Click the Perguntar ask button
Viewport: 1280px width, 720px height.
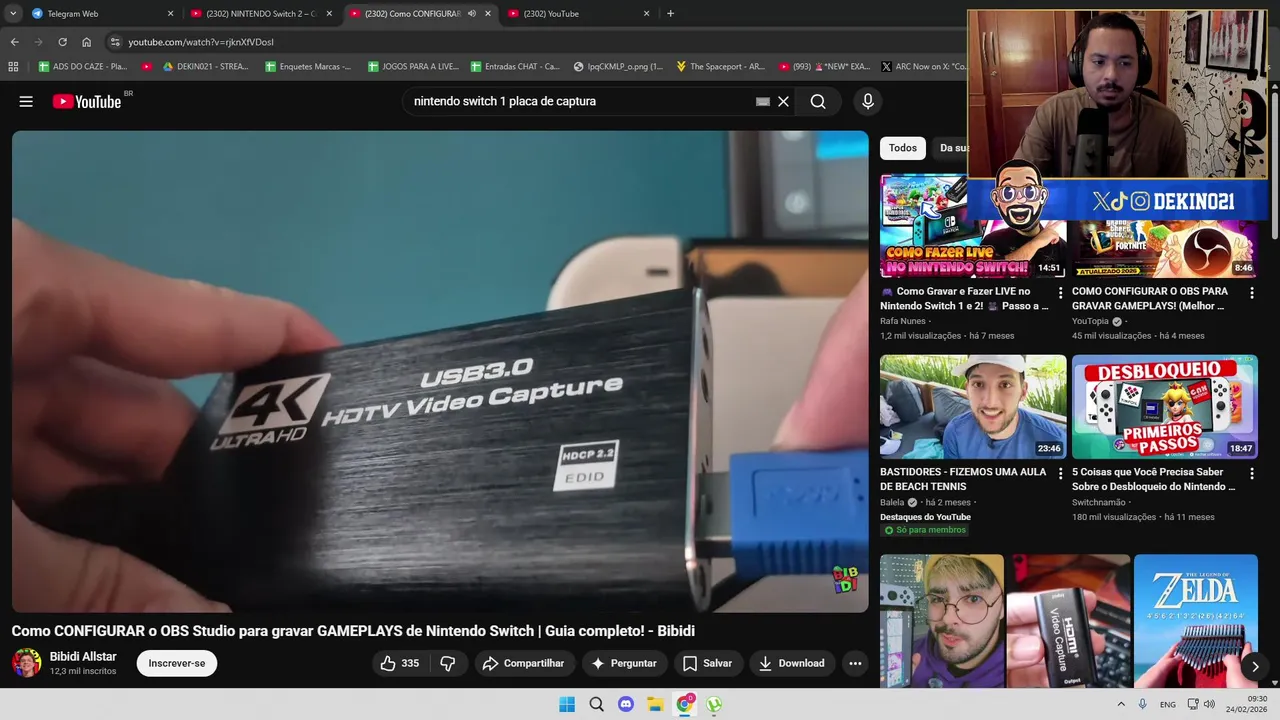(x=624, y=663)
